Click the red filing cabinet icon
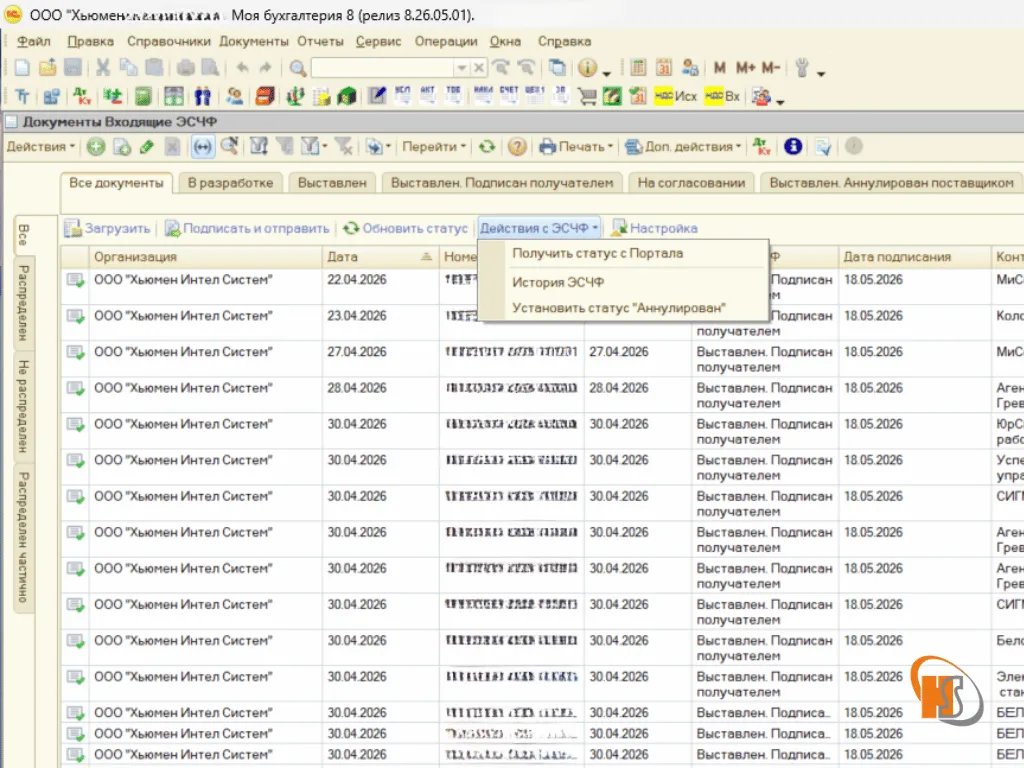 coord(264,97)
